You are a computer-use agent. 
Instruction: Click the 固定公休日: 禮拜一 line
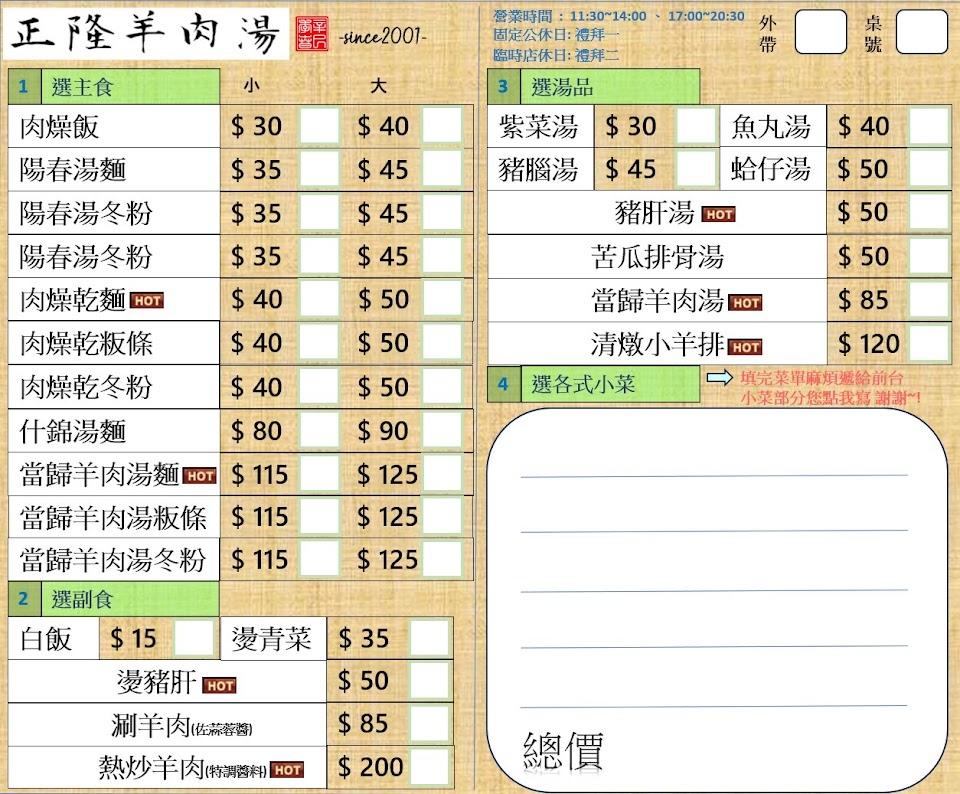click(x=557, y=35)
